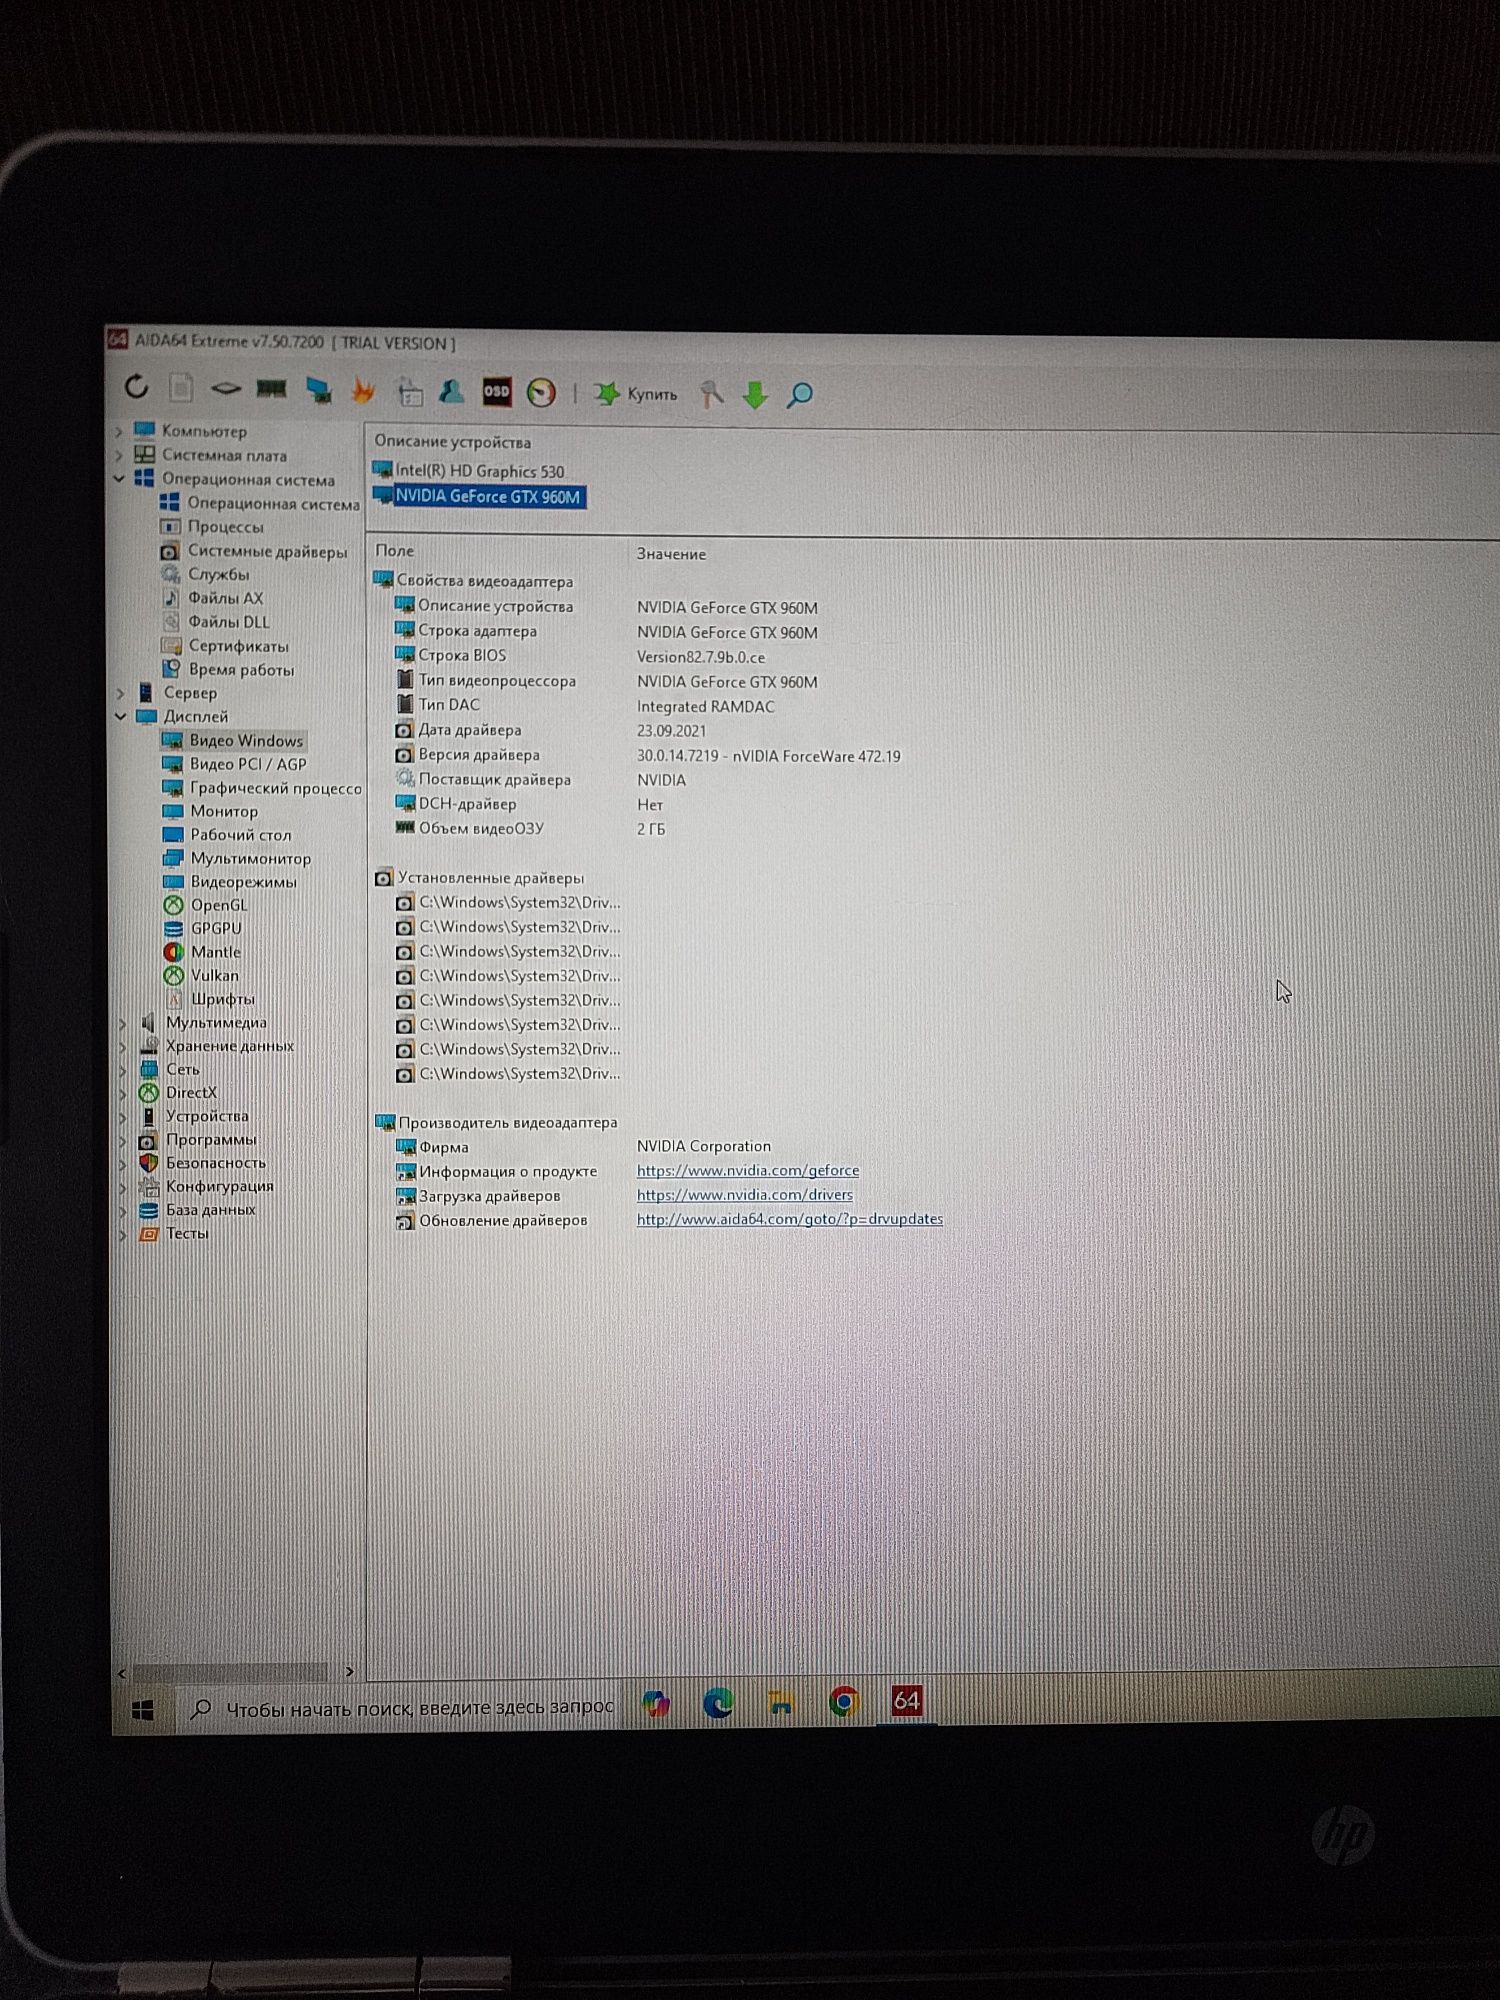Select the Vulkan tree entry
This screenshot has width=1500, height=2000.
click(214, 975)
